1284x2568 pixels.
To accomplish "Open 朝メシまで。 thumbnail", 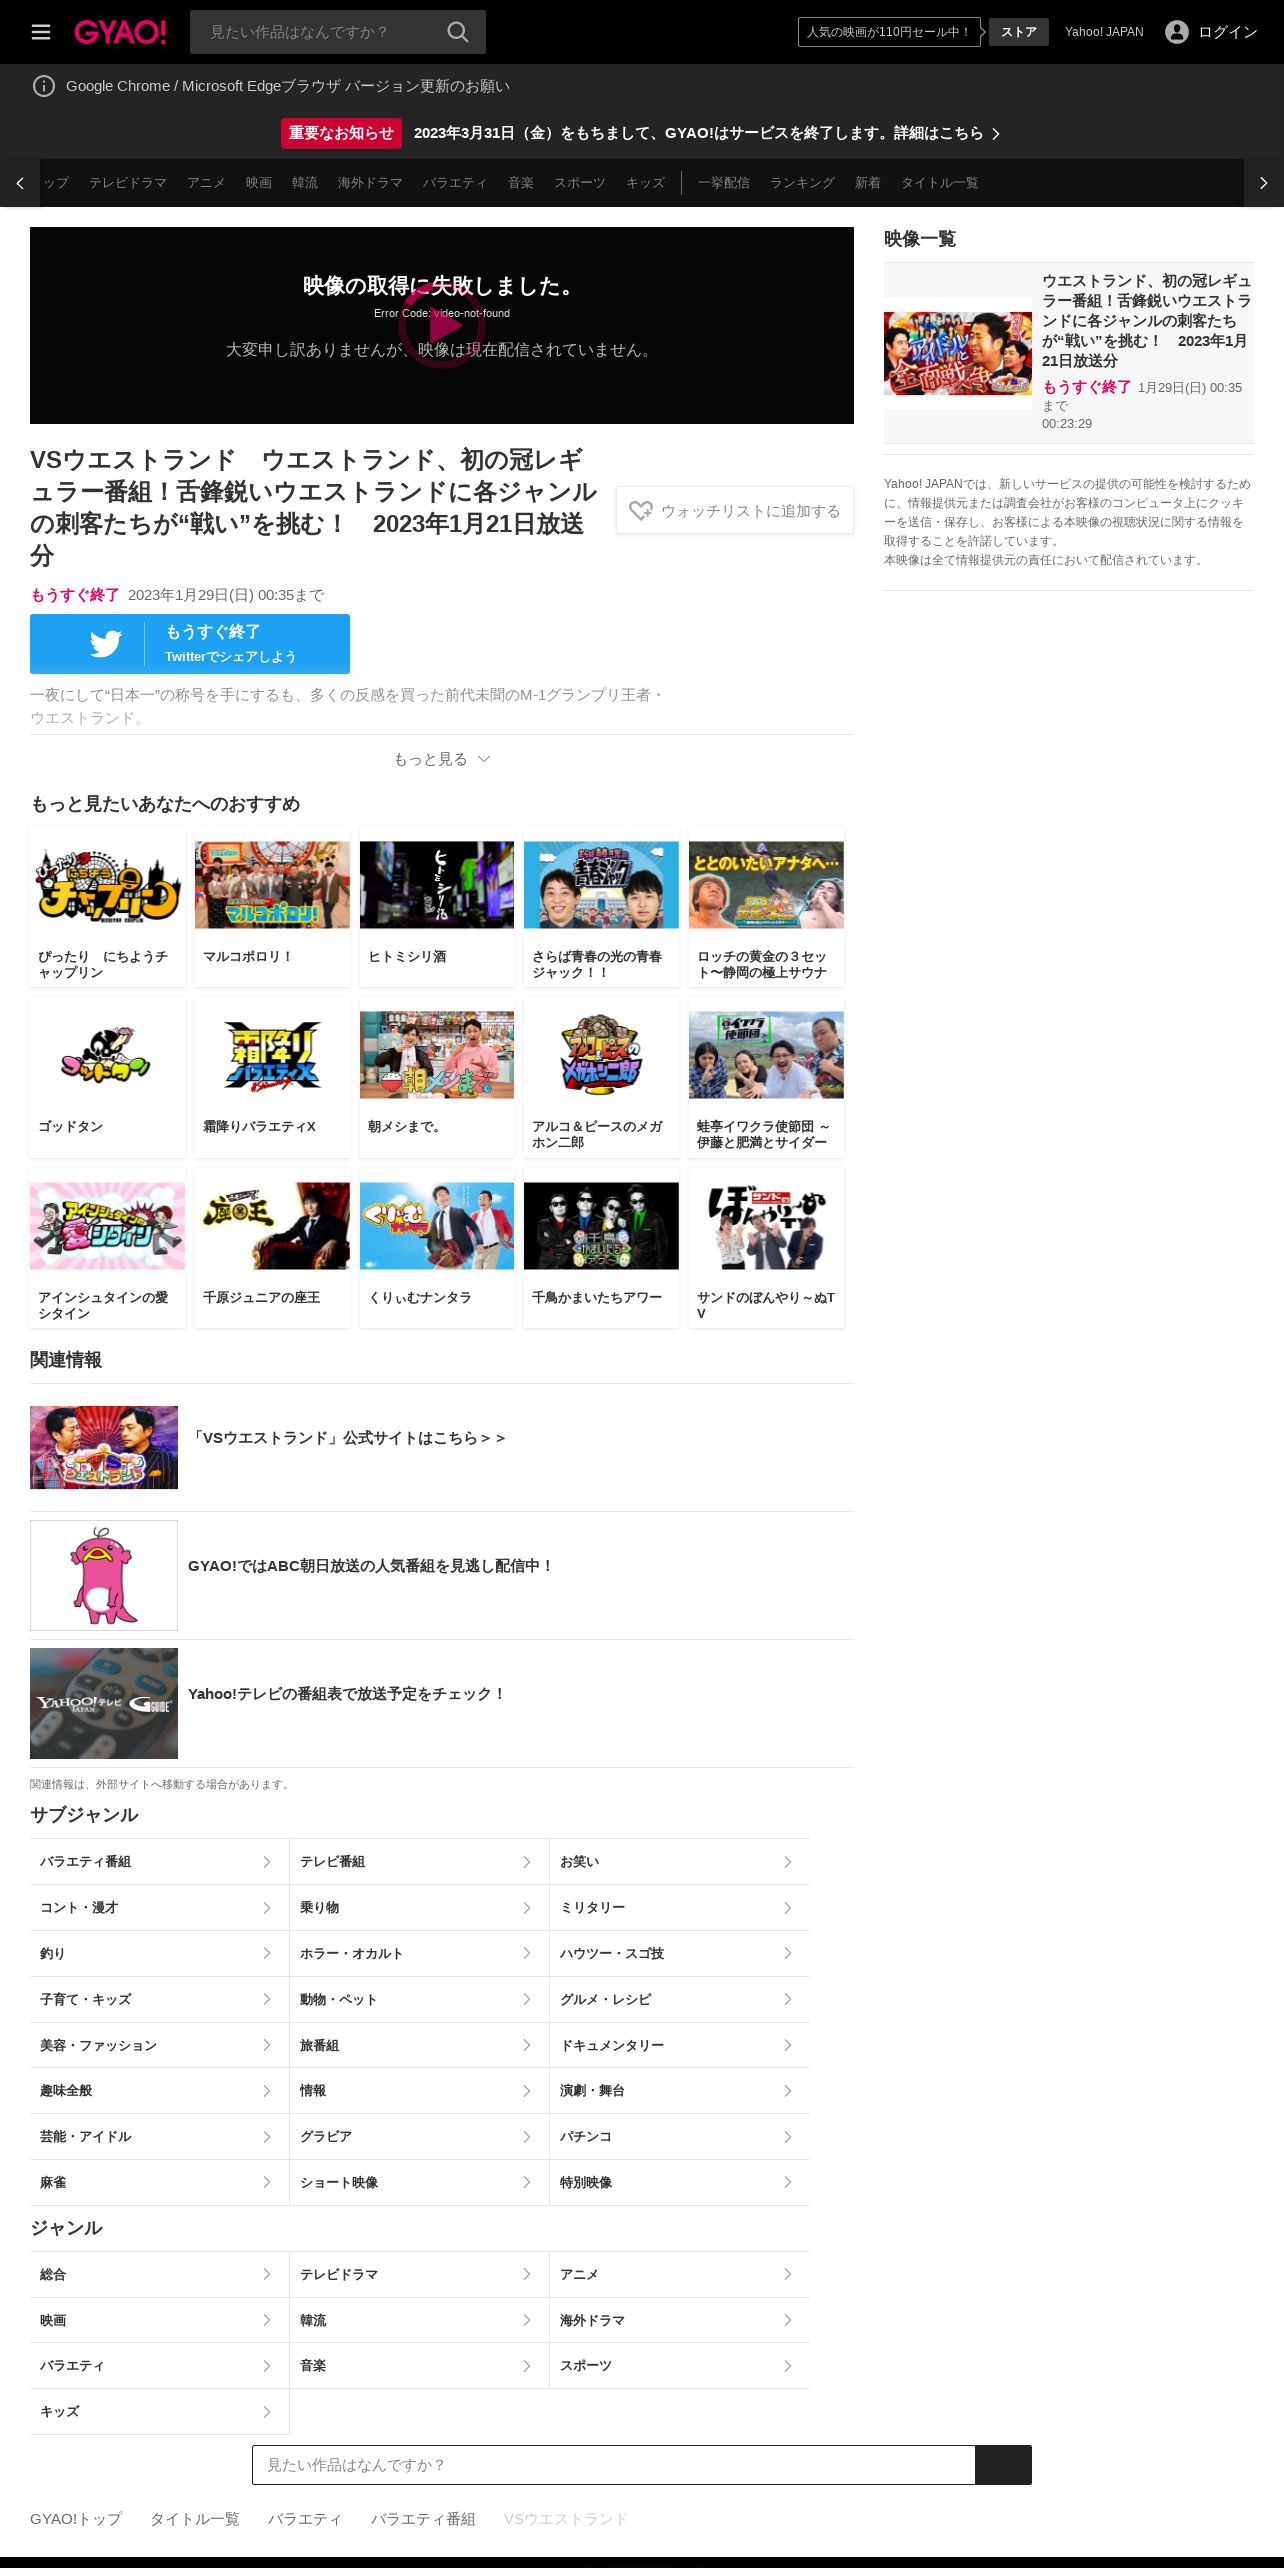I will click(x=437, y=1055).
